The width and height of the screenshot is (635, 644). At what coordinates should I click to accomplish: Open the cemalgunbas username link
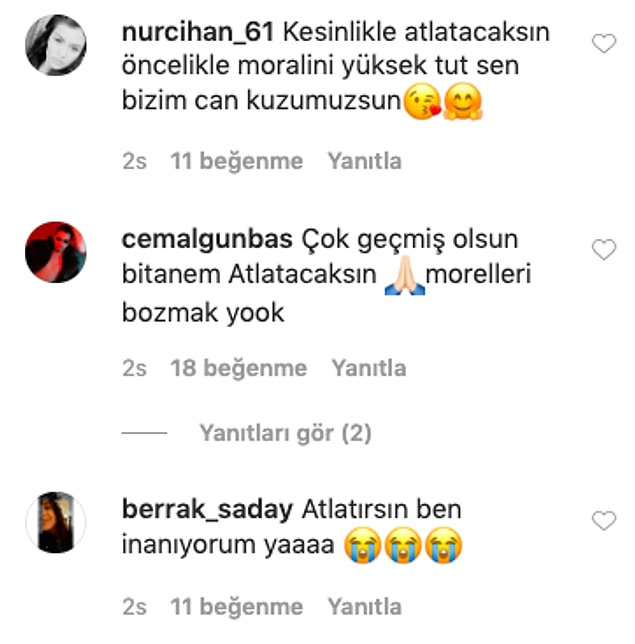pyautogui.click(x=207, y=239)
